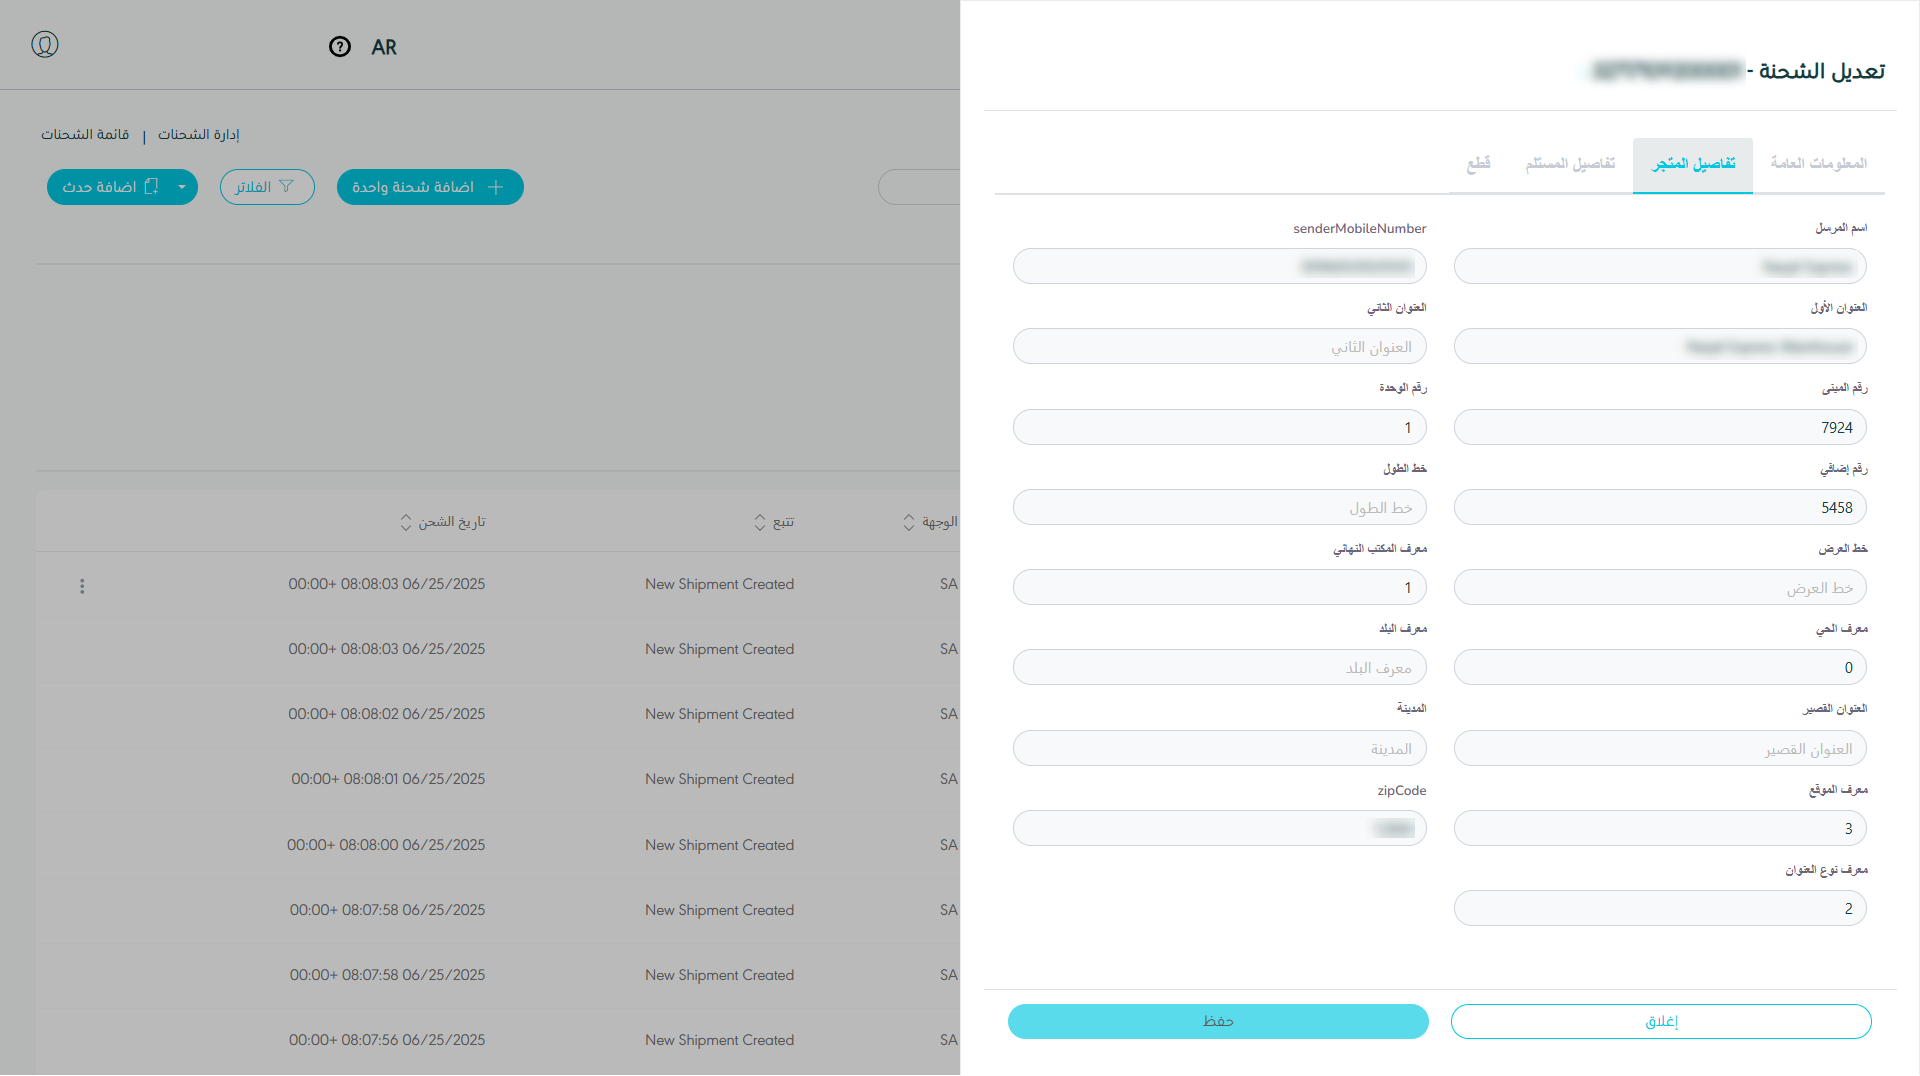1920x1076 pixels.
Task: Expand the اضافة حدث dropdown arrow
Action: pos(182,187)
